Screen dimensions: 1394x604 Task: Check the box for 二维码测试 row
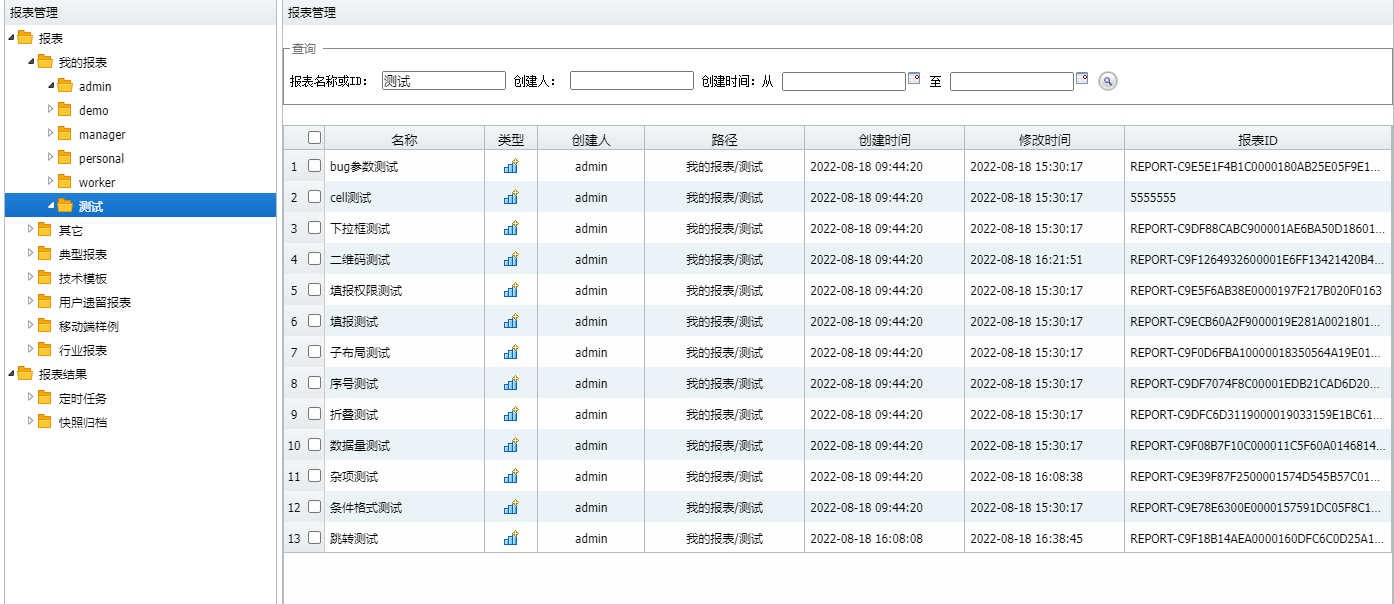pyautogui.click(x=314, y=259)
